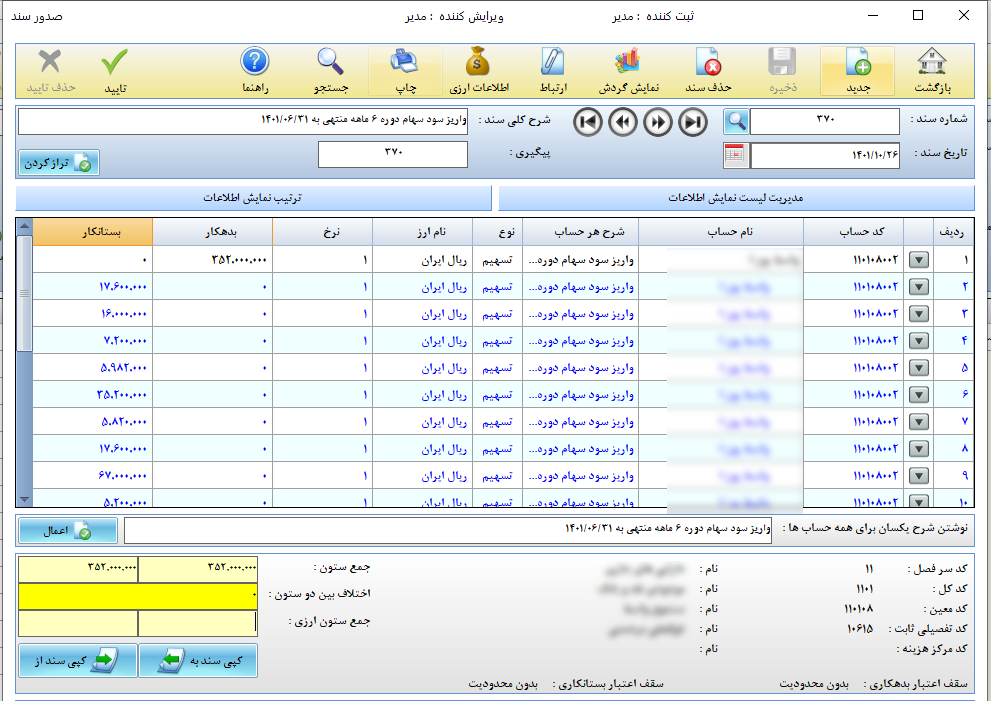Image resolution: width=991 pixels, height=701 pixels.
Task: Select credit cell ۷.۲۰۰.۰۰۰ in row ۴
Action: [x=92, y=341]
